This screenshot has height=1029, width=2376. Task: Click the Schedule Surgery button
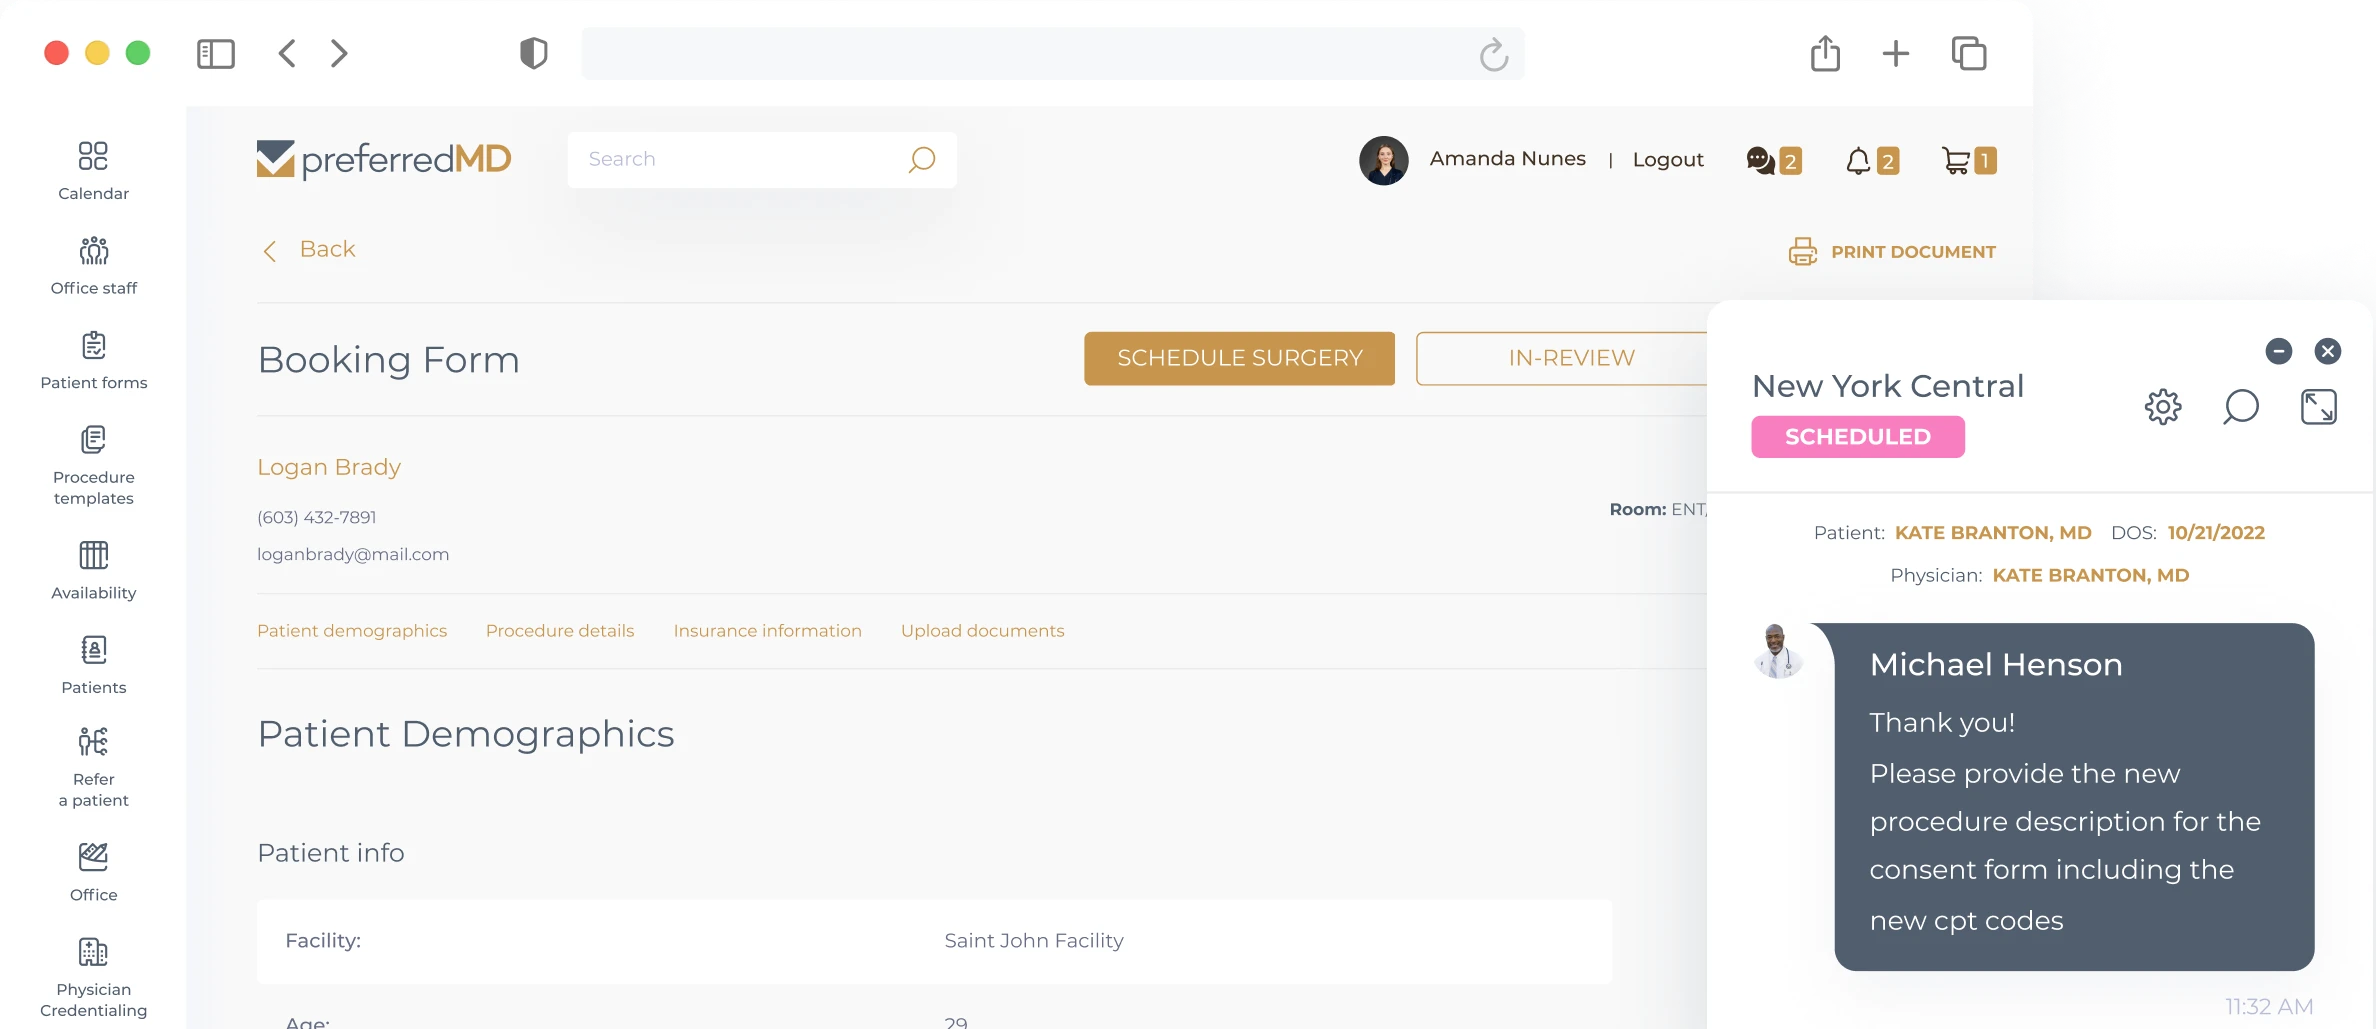click(1239, 358)
